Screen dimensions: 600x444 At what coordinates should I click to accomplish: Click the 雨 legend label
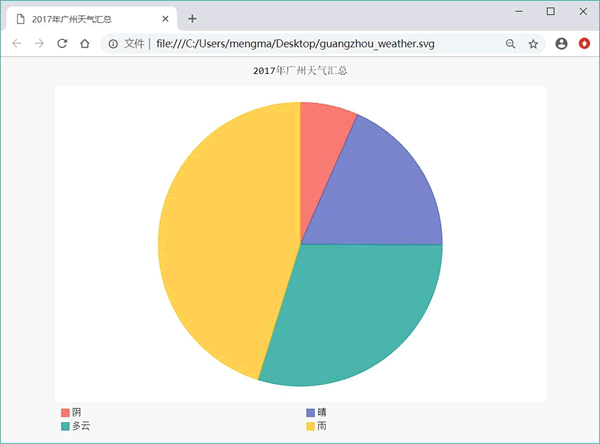[x=322, y=426]
